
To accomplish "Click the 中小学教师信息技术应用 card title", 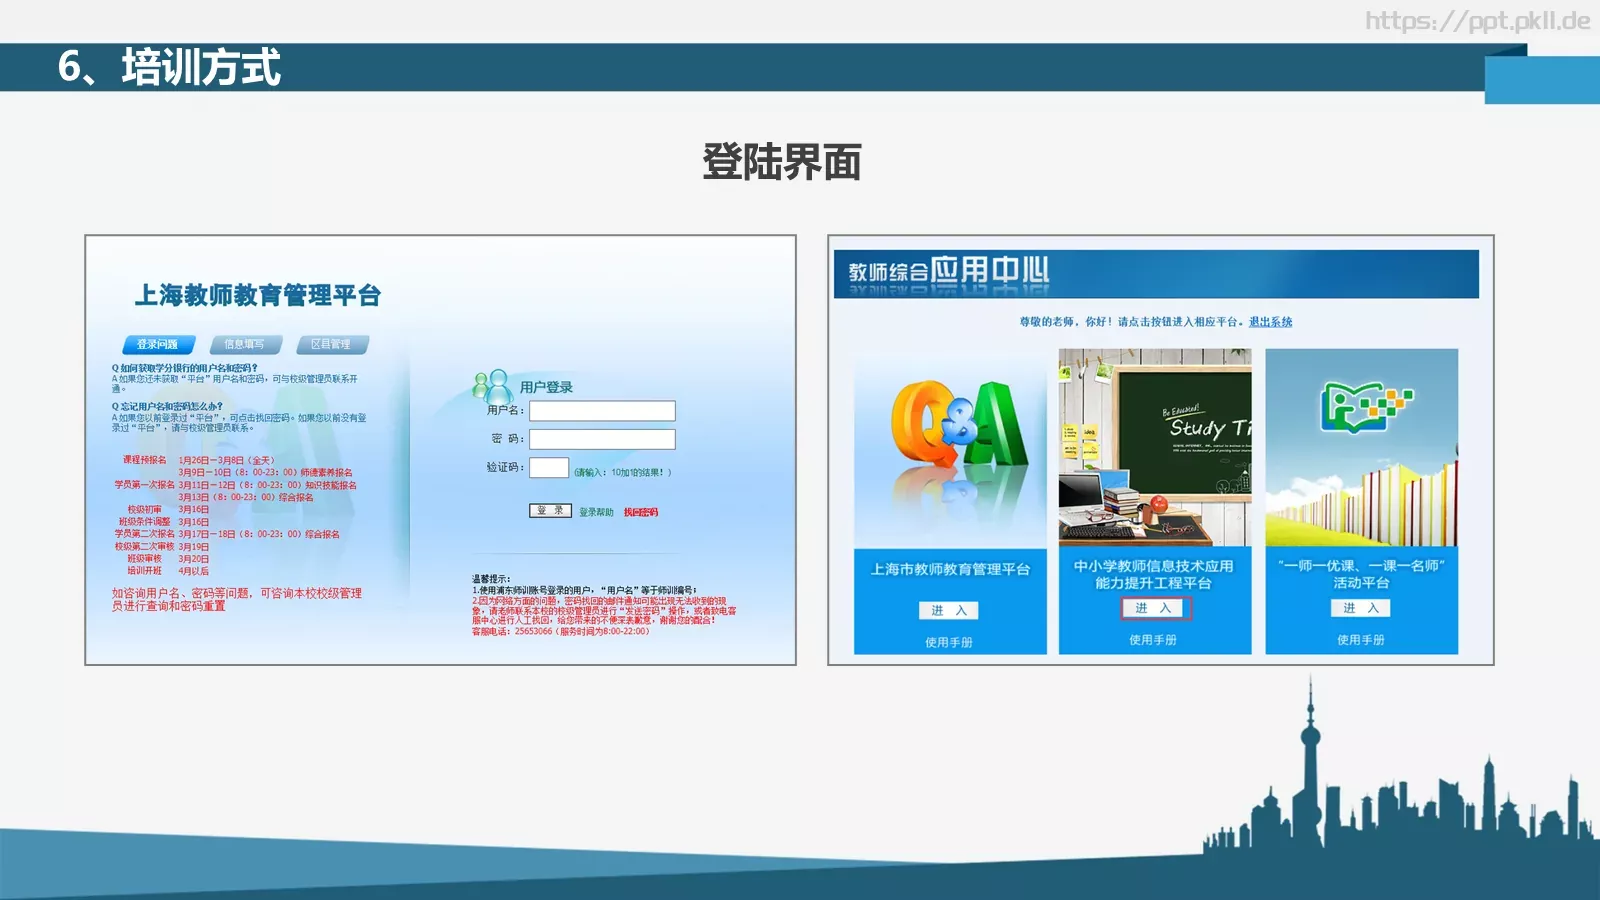I will pos(1153,574).
